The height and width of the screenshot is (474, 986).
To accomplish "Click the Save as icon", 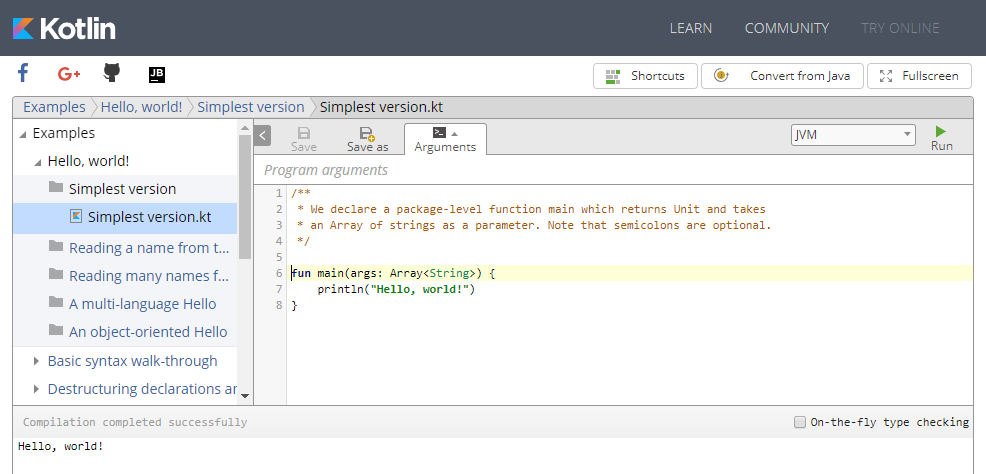I will click(367, 133).
